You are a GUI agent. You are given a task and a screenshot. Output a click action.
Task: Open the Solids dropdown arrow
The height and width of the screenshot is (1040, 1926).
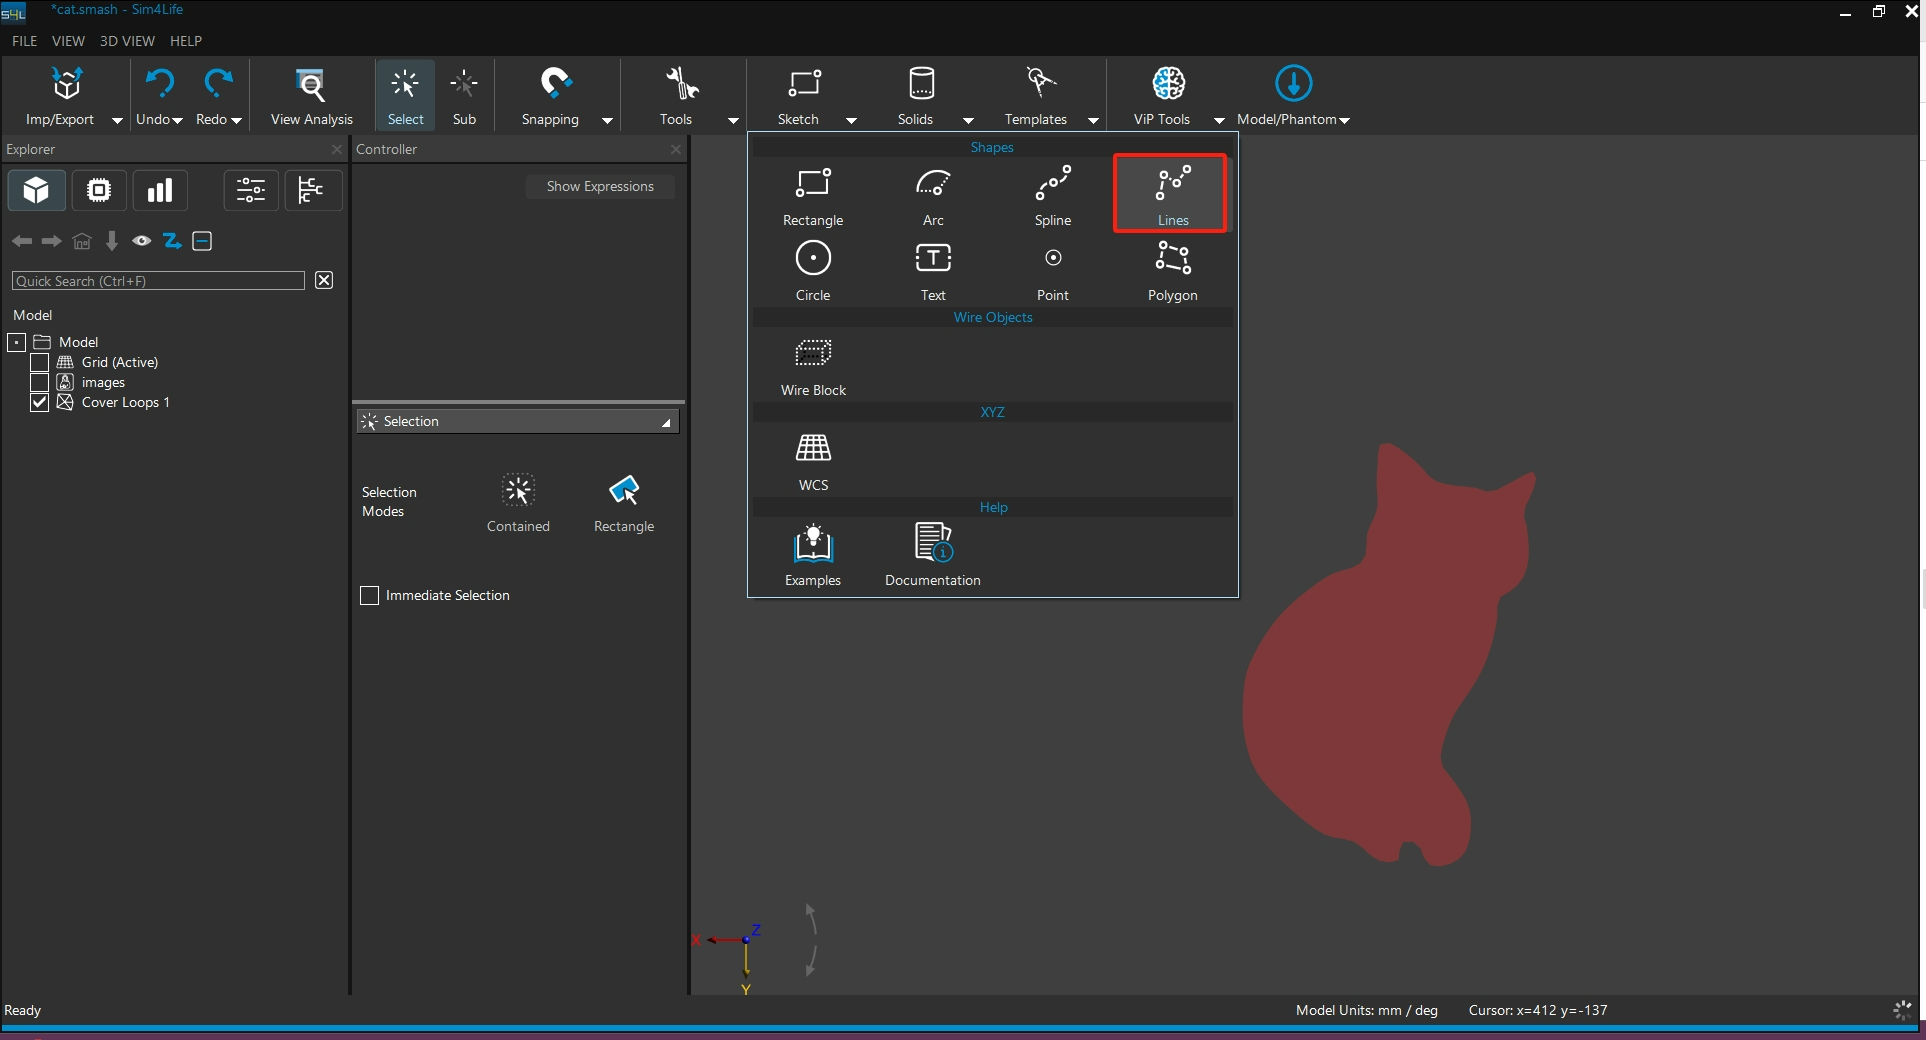point(967,120)
